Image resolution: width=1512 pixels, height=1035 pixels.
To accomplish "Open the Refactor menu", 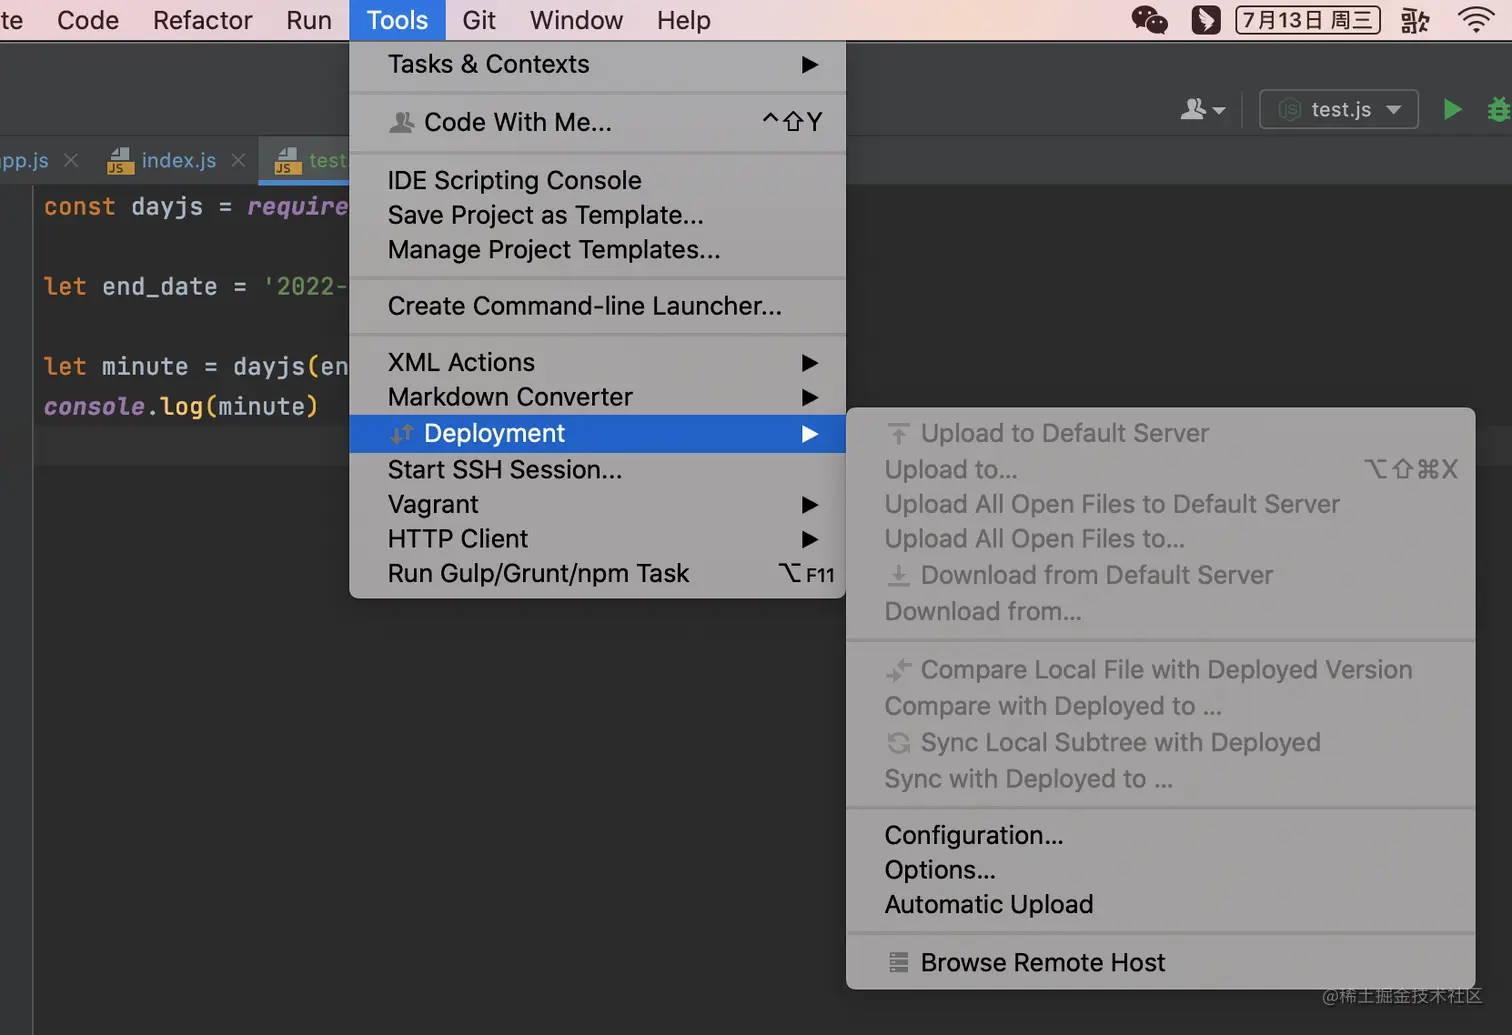I will click(202, 20).
